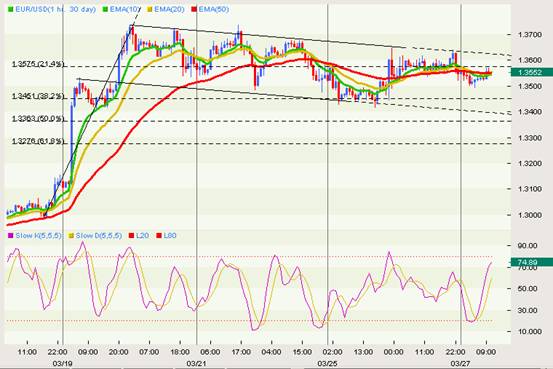Click the 1.3500 price axis label
This screenshot has width=553, height=369.
pyautogui.click(x=529, y=86)
